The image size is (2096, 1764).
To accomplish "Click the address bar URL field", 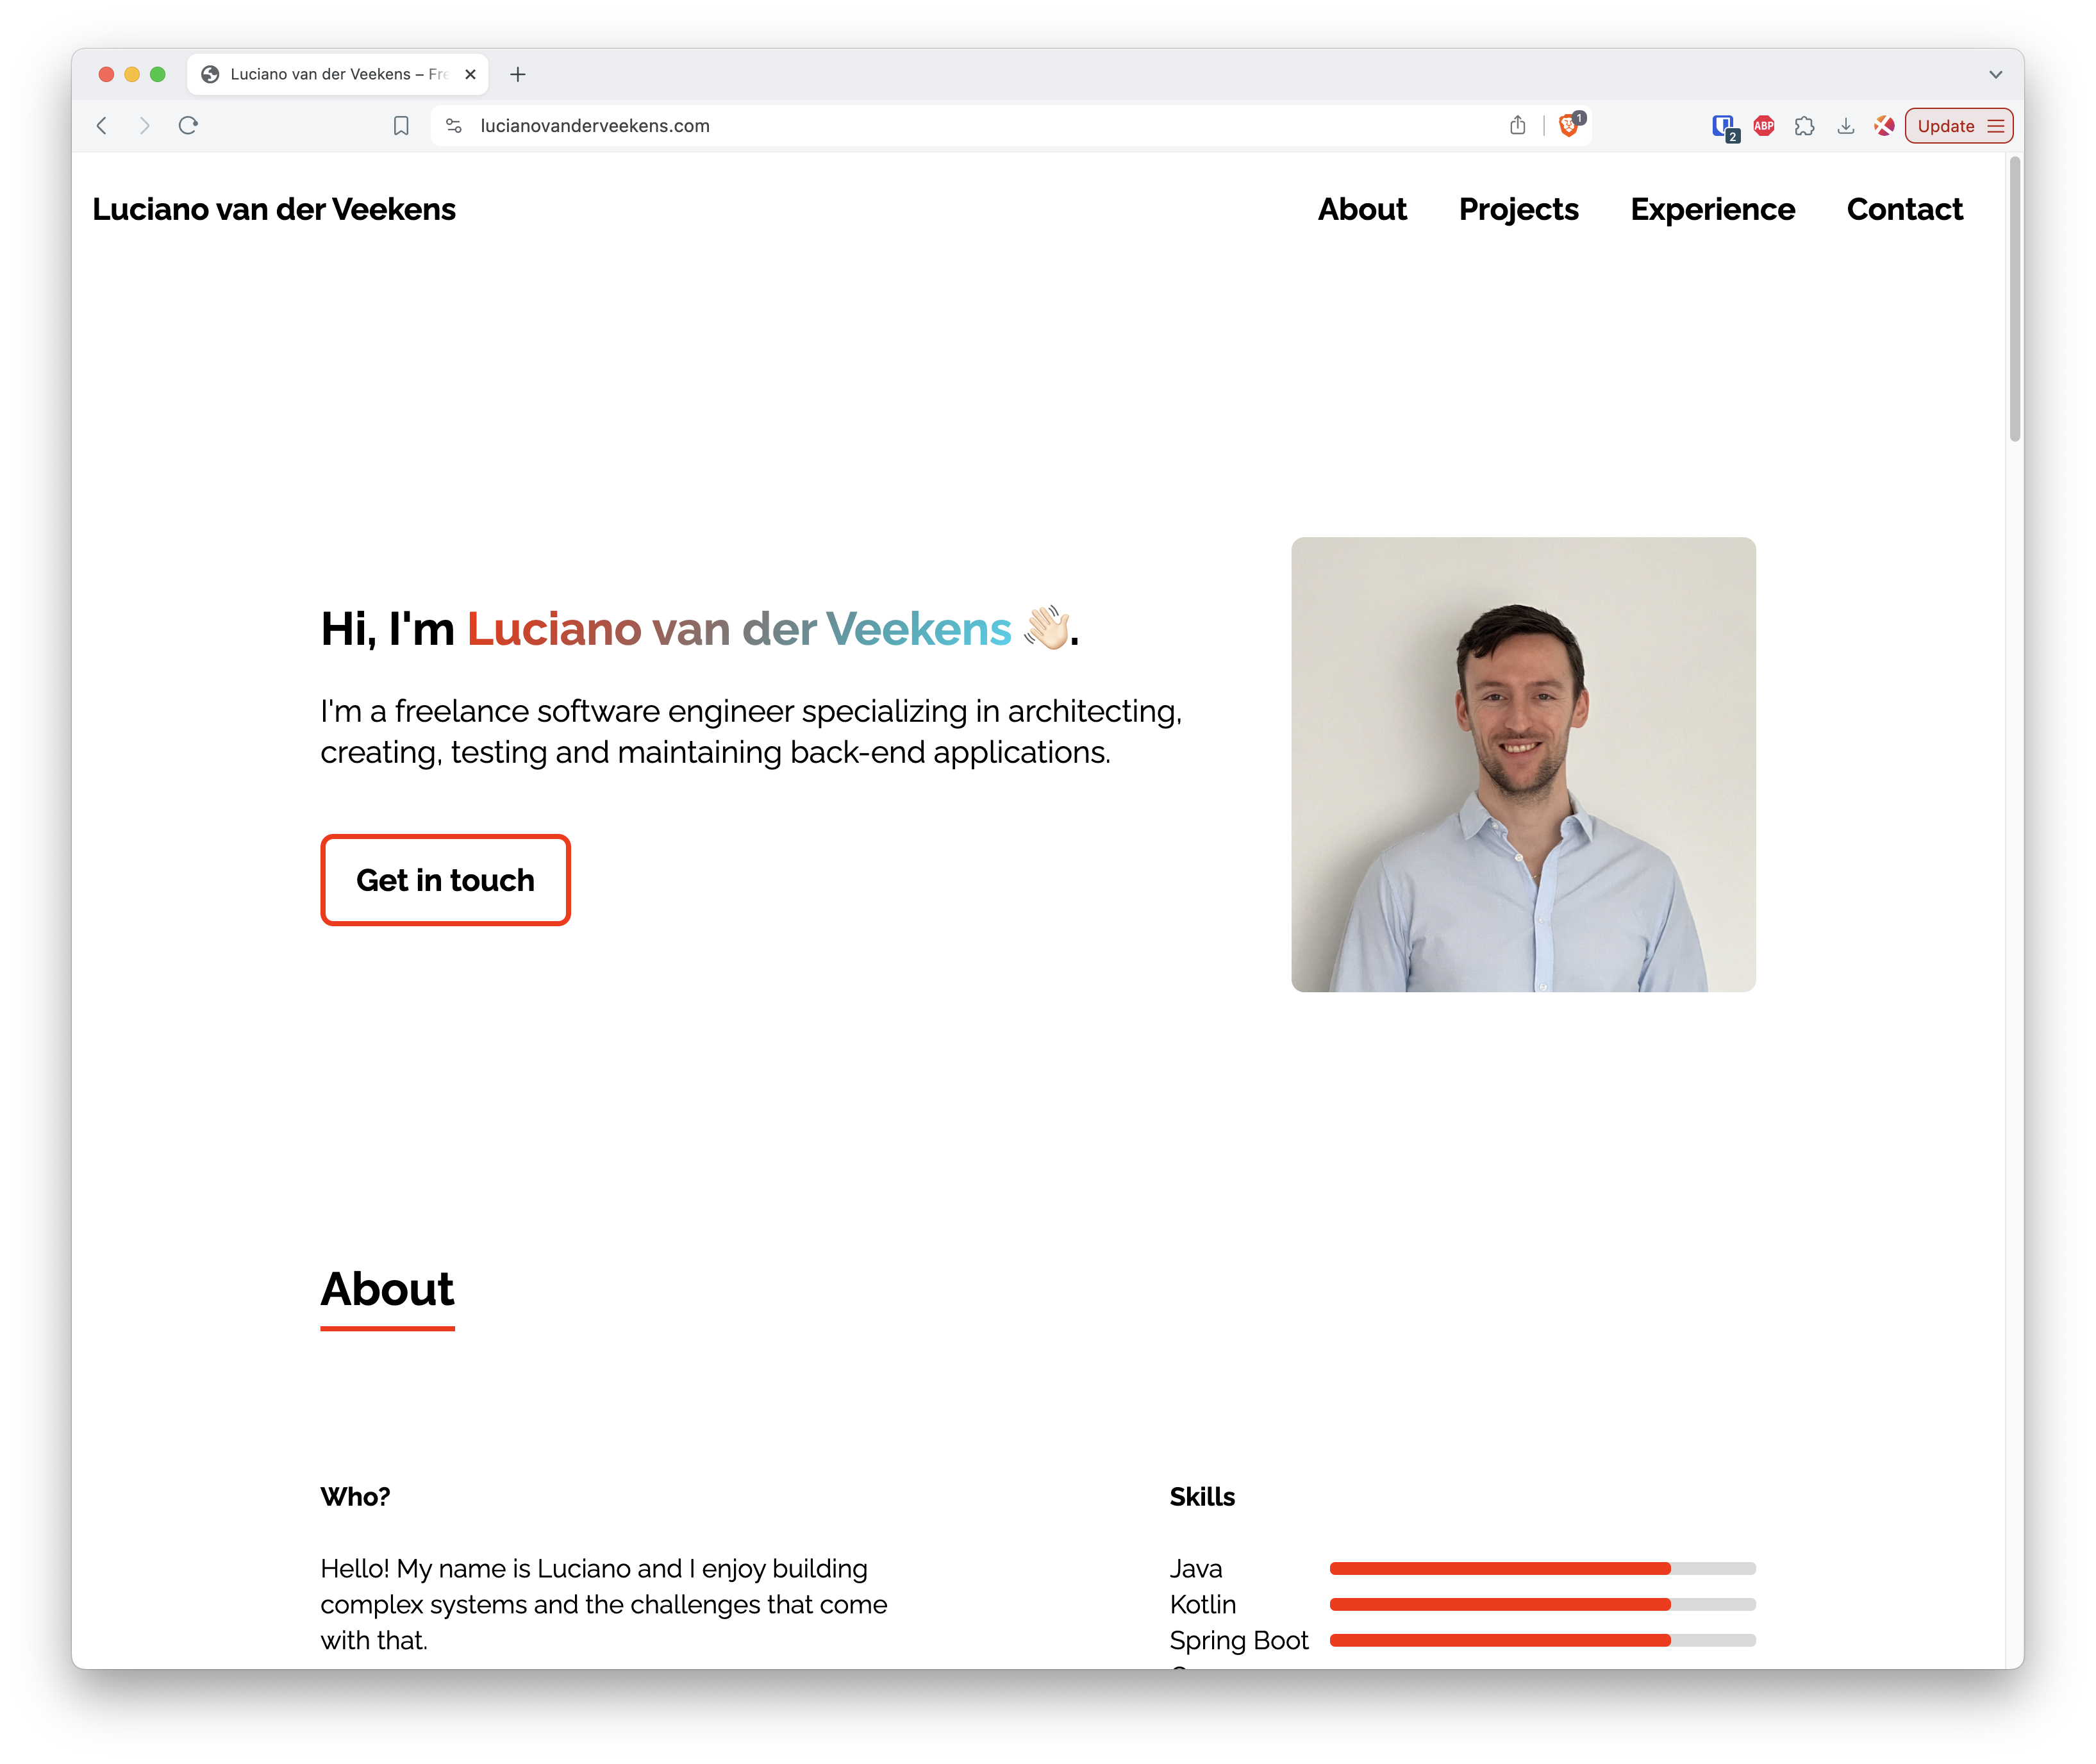I will (x=900, y=126).
